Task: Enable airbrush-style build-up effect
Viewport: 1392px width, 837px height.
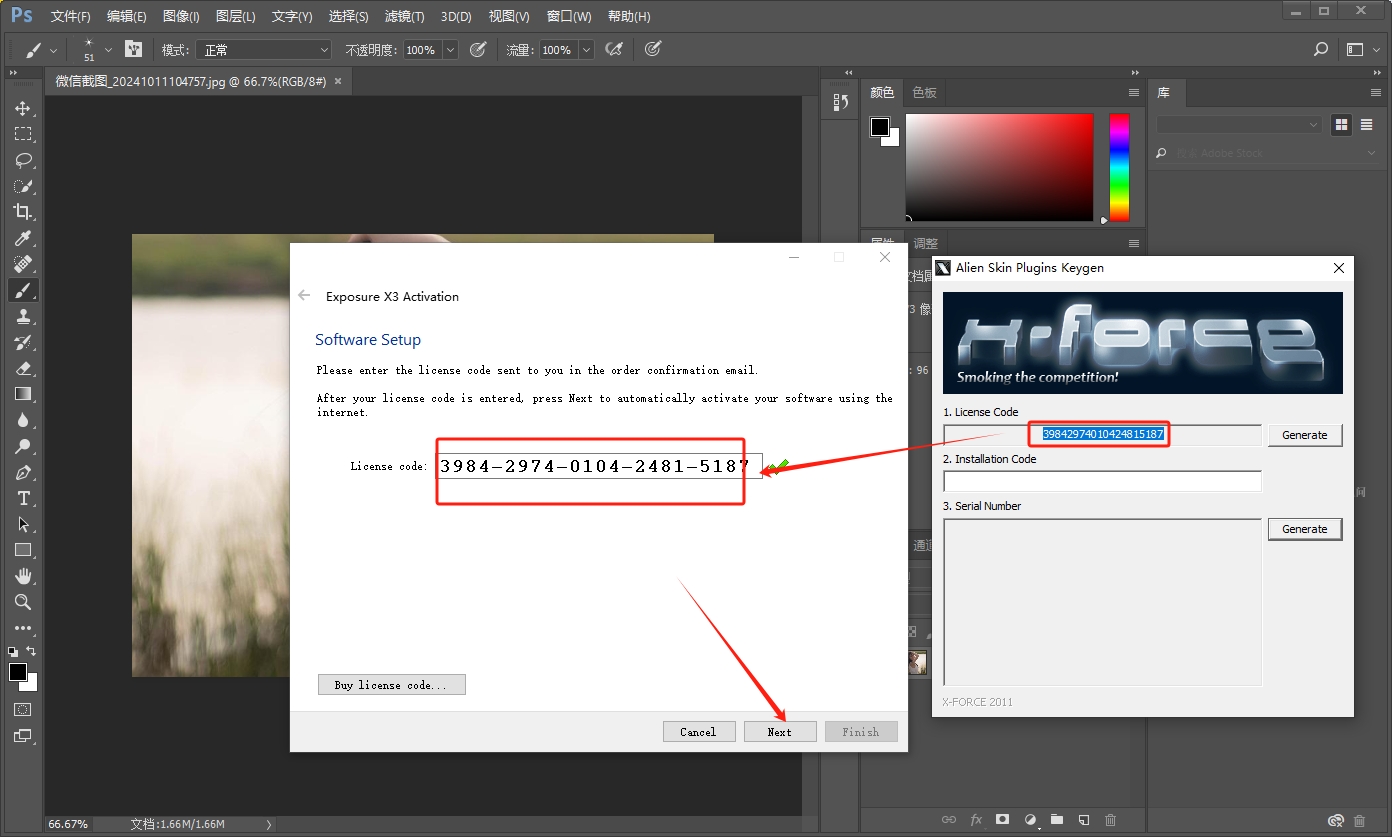Action: (x=615, y=49)
